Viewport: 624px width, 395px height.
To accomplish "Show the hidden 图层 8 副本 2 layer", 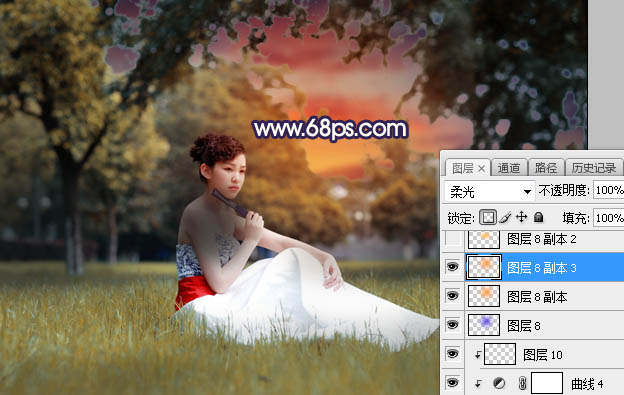I will click(x=453, y=239).
